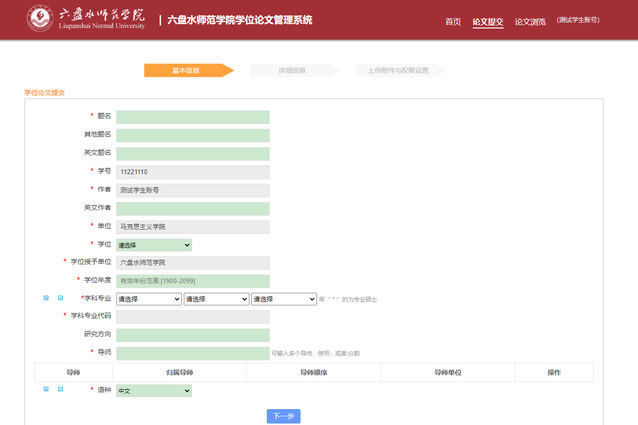Click into the 导师 advisor field
The image size is (638, 425).
pyautogui.click(x=193, y=353)
